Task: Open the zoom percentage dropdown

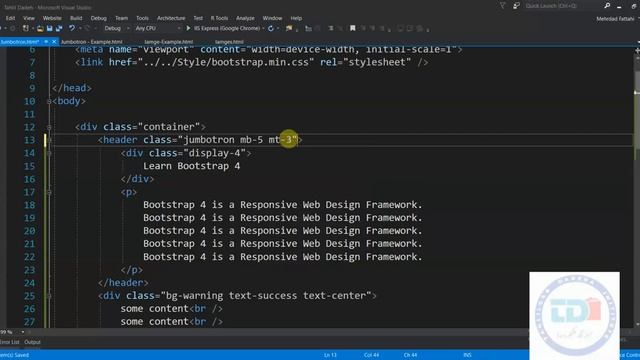Action: pos(22,332)
